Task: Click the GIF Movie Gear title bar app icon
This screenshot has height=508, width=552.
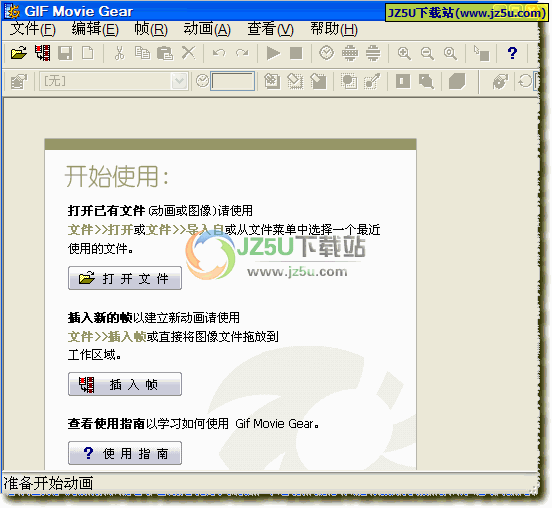Action: [12, 11]
